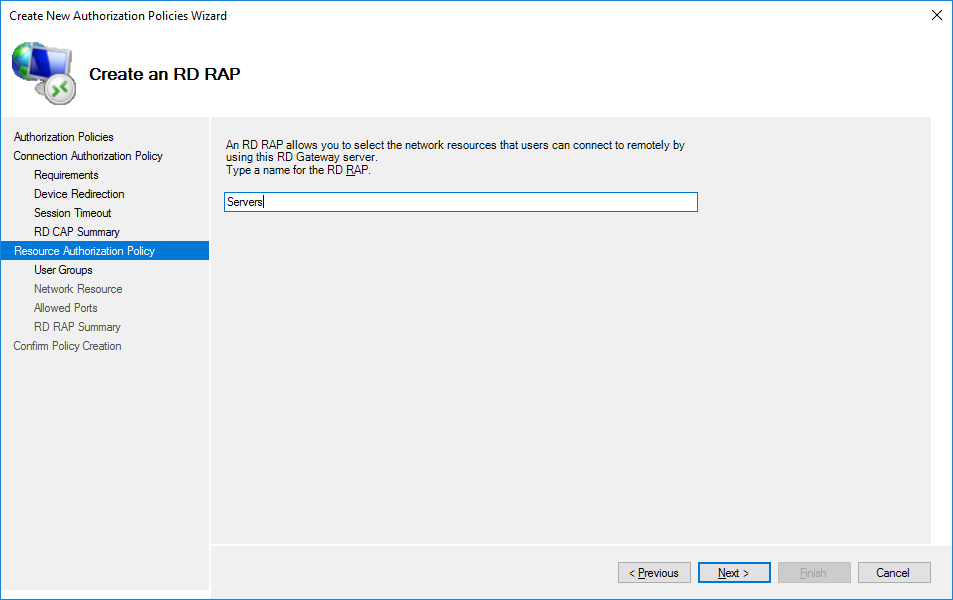Screen dimensions: 953x600
Task: Jump to Device Redirection step
Action: pyautogui.click(x=79, y=194)
